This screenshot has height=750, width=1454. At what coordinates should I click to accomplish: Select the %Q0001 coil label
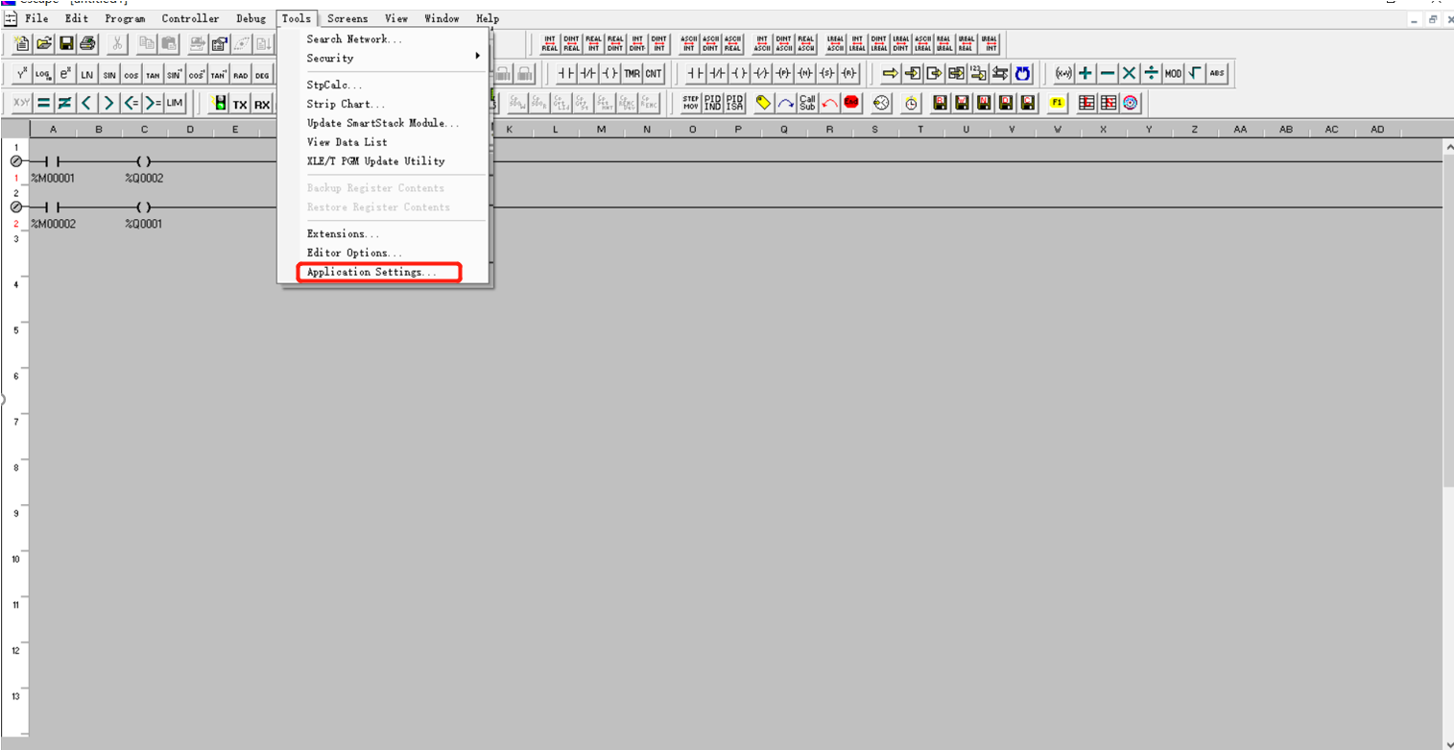[144, 224]
